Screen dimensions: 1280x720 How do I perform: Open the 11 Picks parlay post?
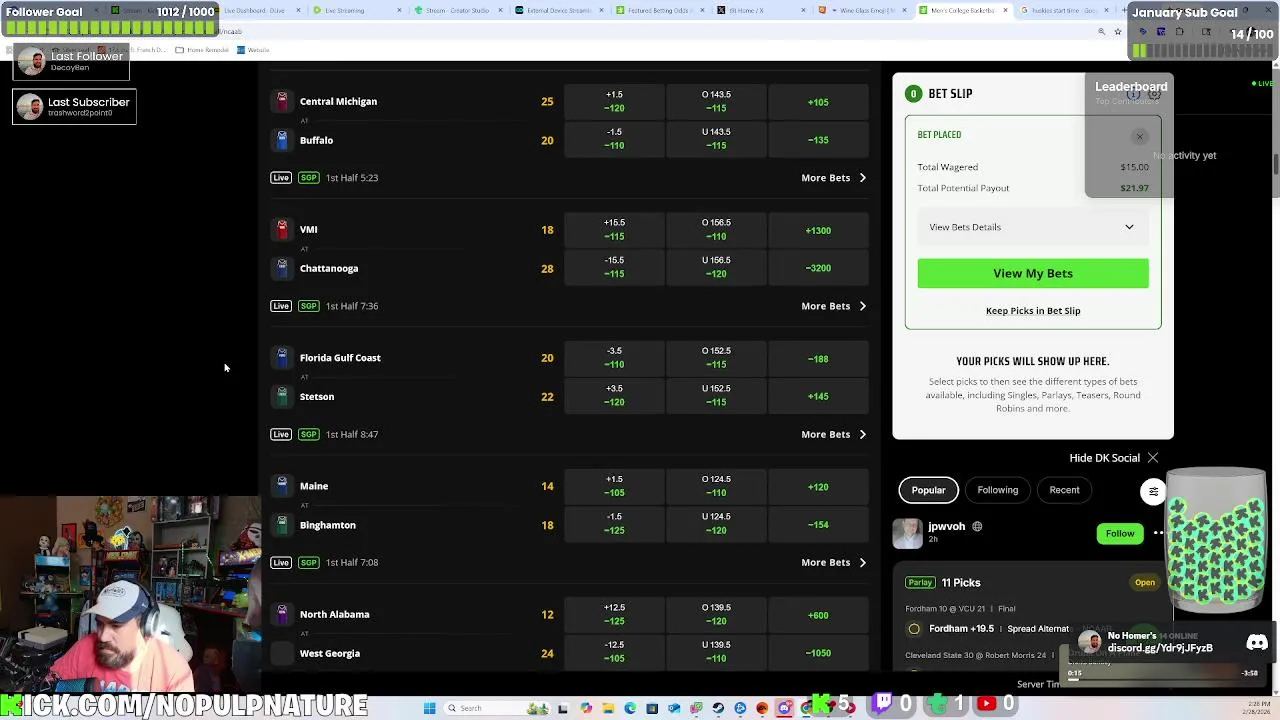[960, 583]
